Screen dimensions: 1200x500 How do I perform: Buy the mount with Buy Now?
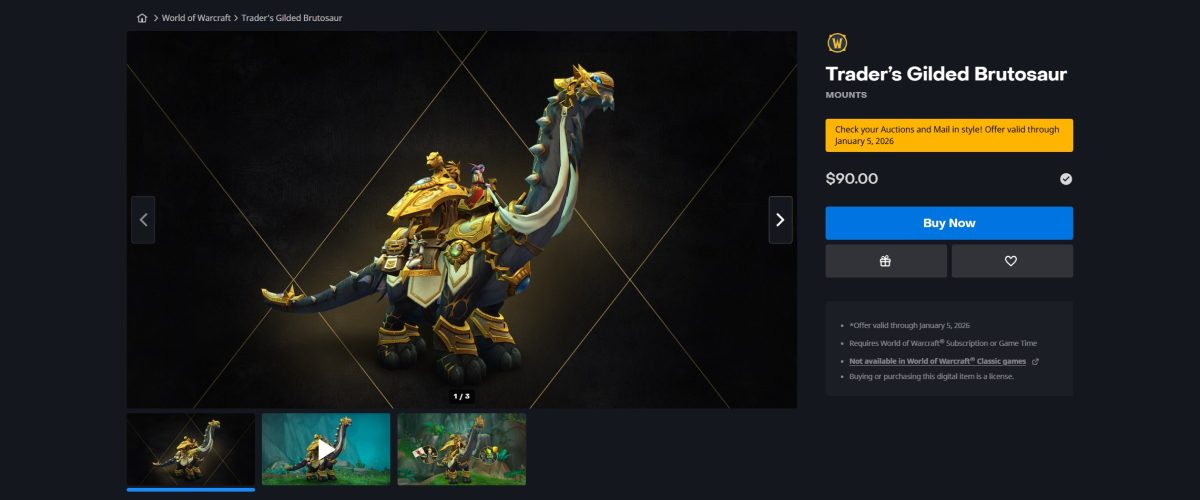click(949, 223)
